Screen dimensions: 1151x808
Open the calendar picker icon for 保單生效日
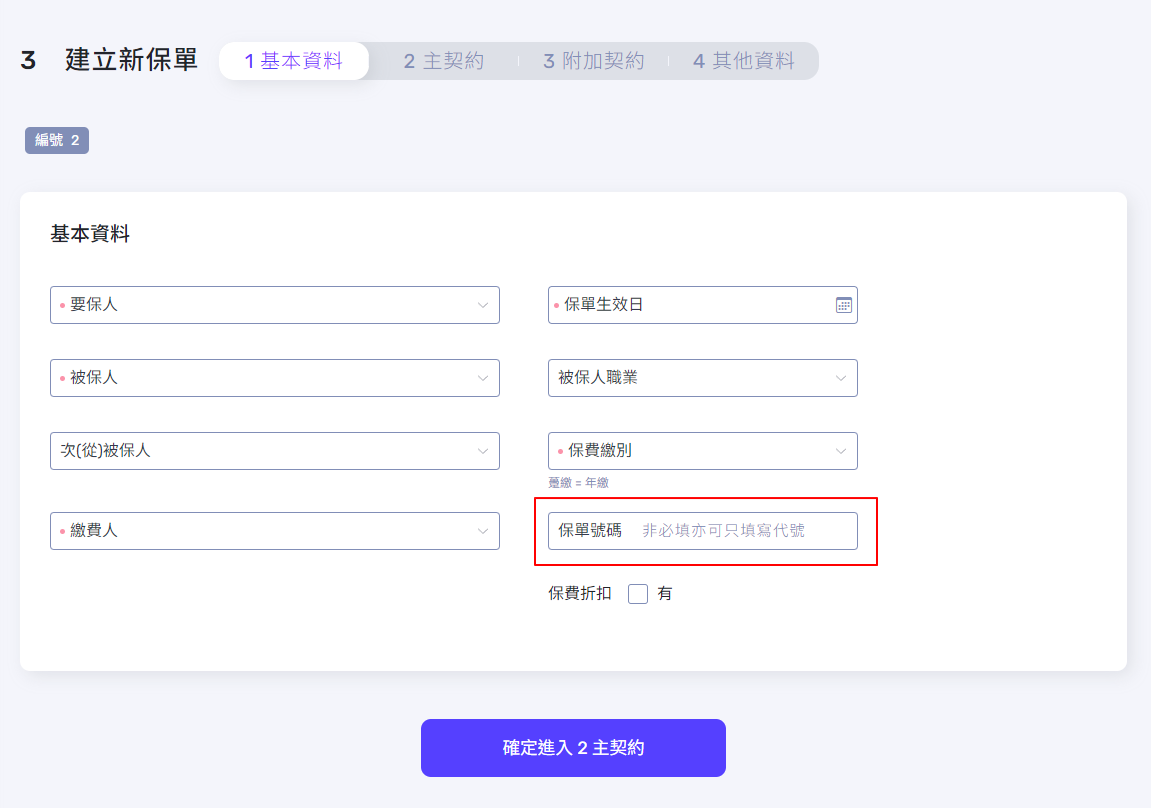pyautogui.click(x=843, y=305)
